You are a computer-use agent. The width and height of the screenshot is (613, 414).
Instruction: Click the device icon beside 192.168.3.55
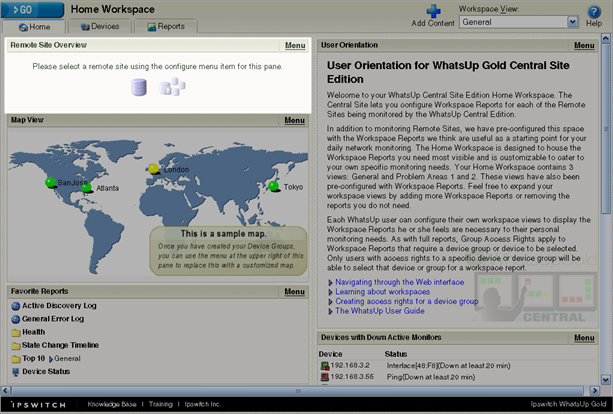pos(324,377)
